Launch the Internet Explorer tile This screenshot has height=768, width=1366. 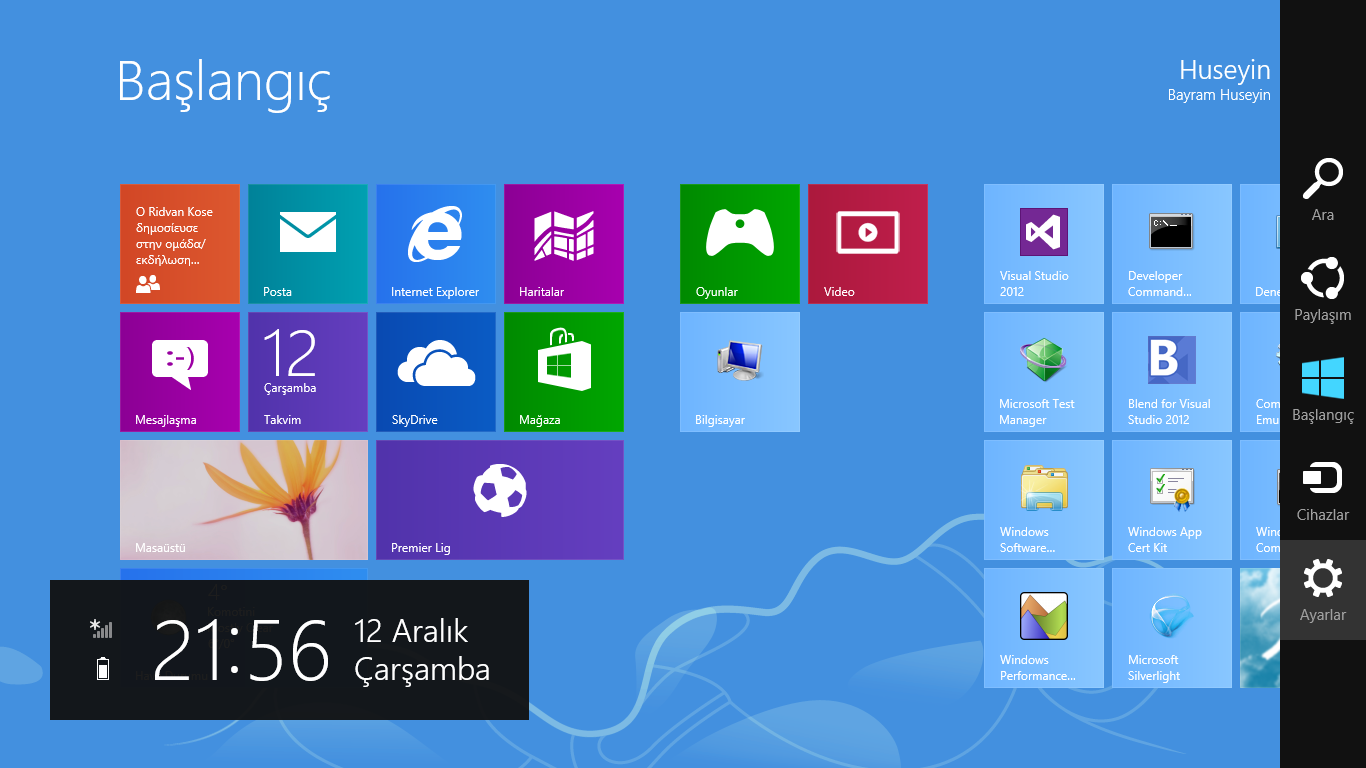click(436, 244)
